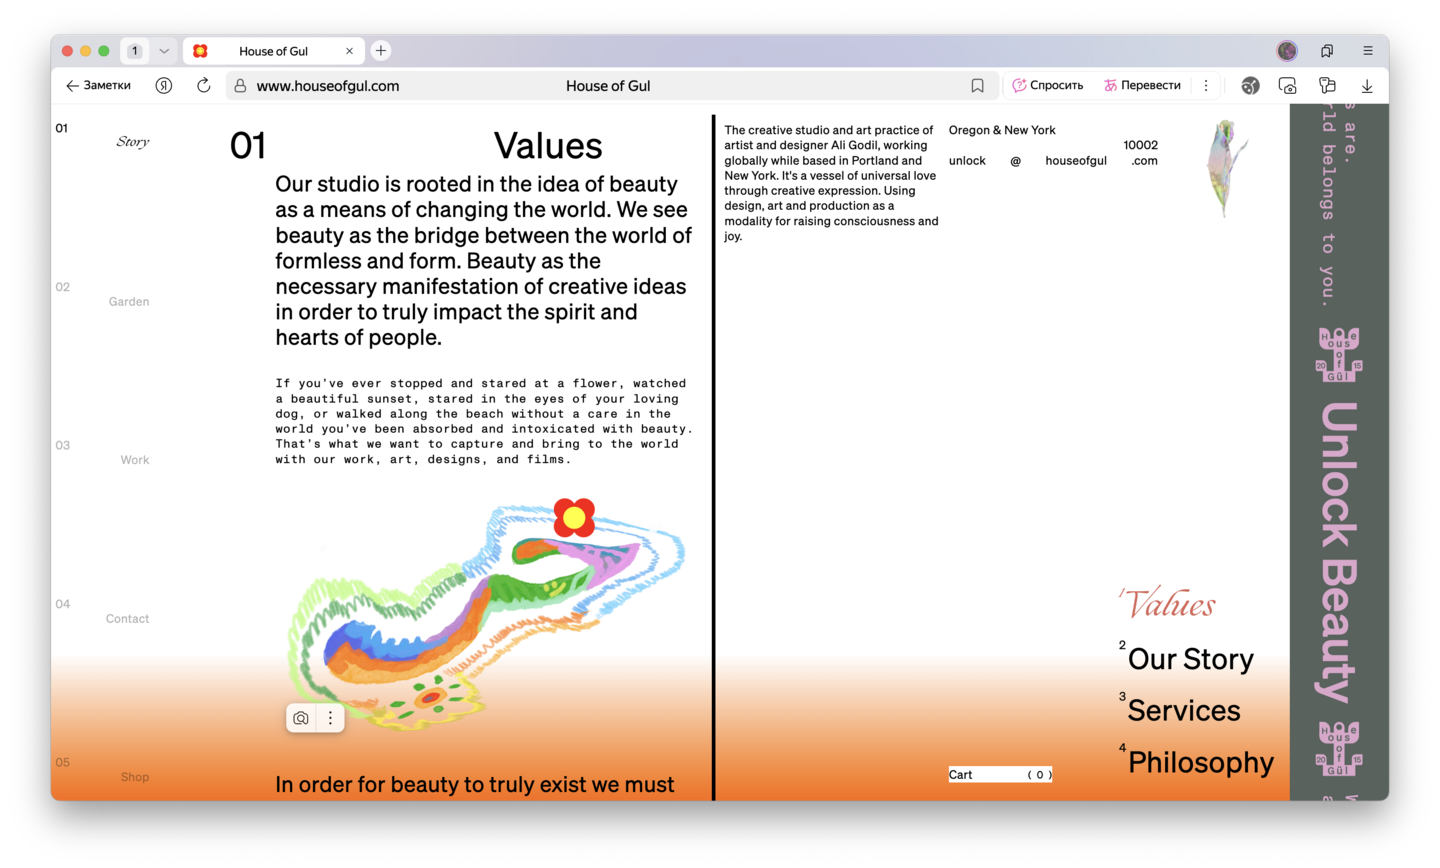Viewport: 1440px width, 868px height.
Task: Jump to Services in the section list
Action: coord(1183,710)
